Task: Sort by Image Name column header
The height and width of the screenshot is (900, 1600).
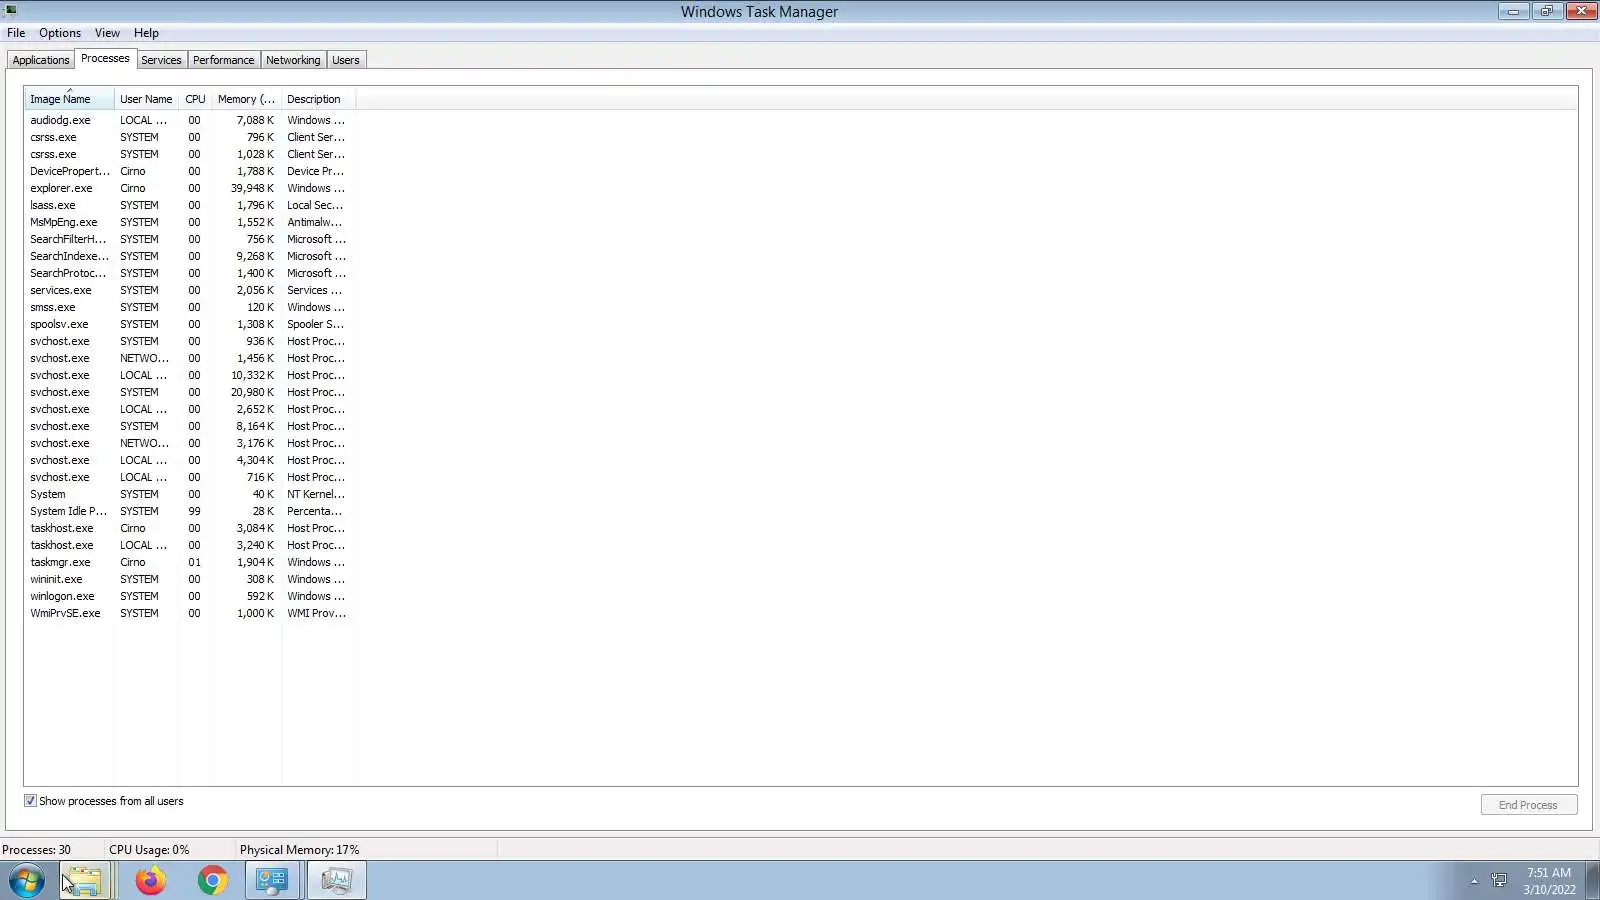Action: [69, 99]
